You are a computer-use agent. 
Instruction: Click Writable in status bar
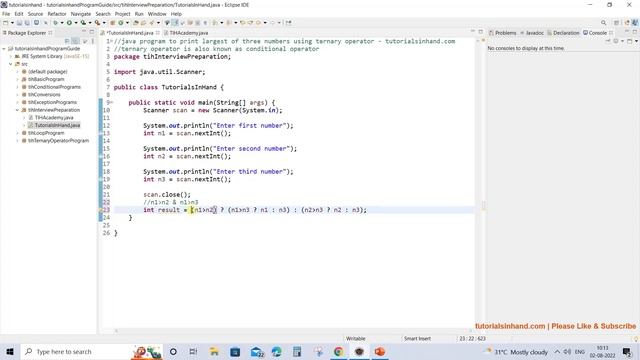click(x=356, y=338)
